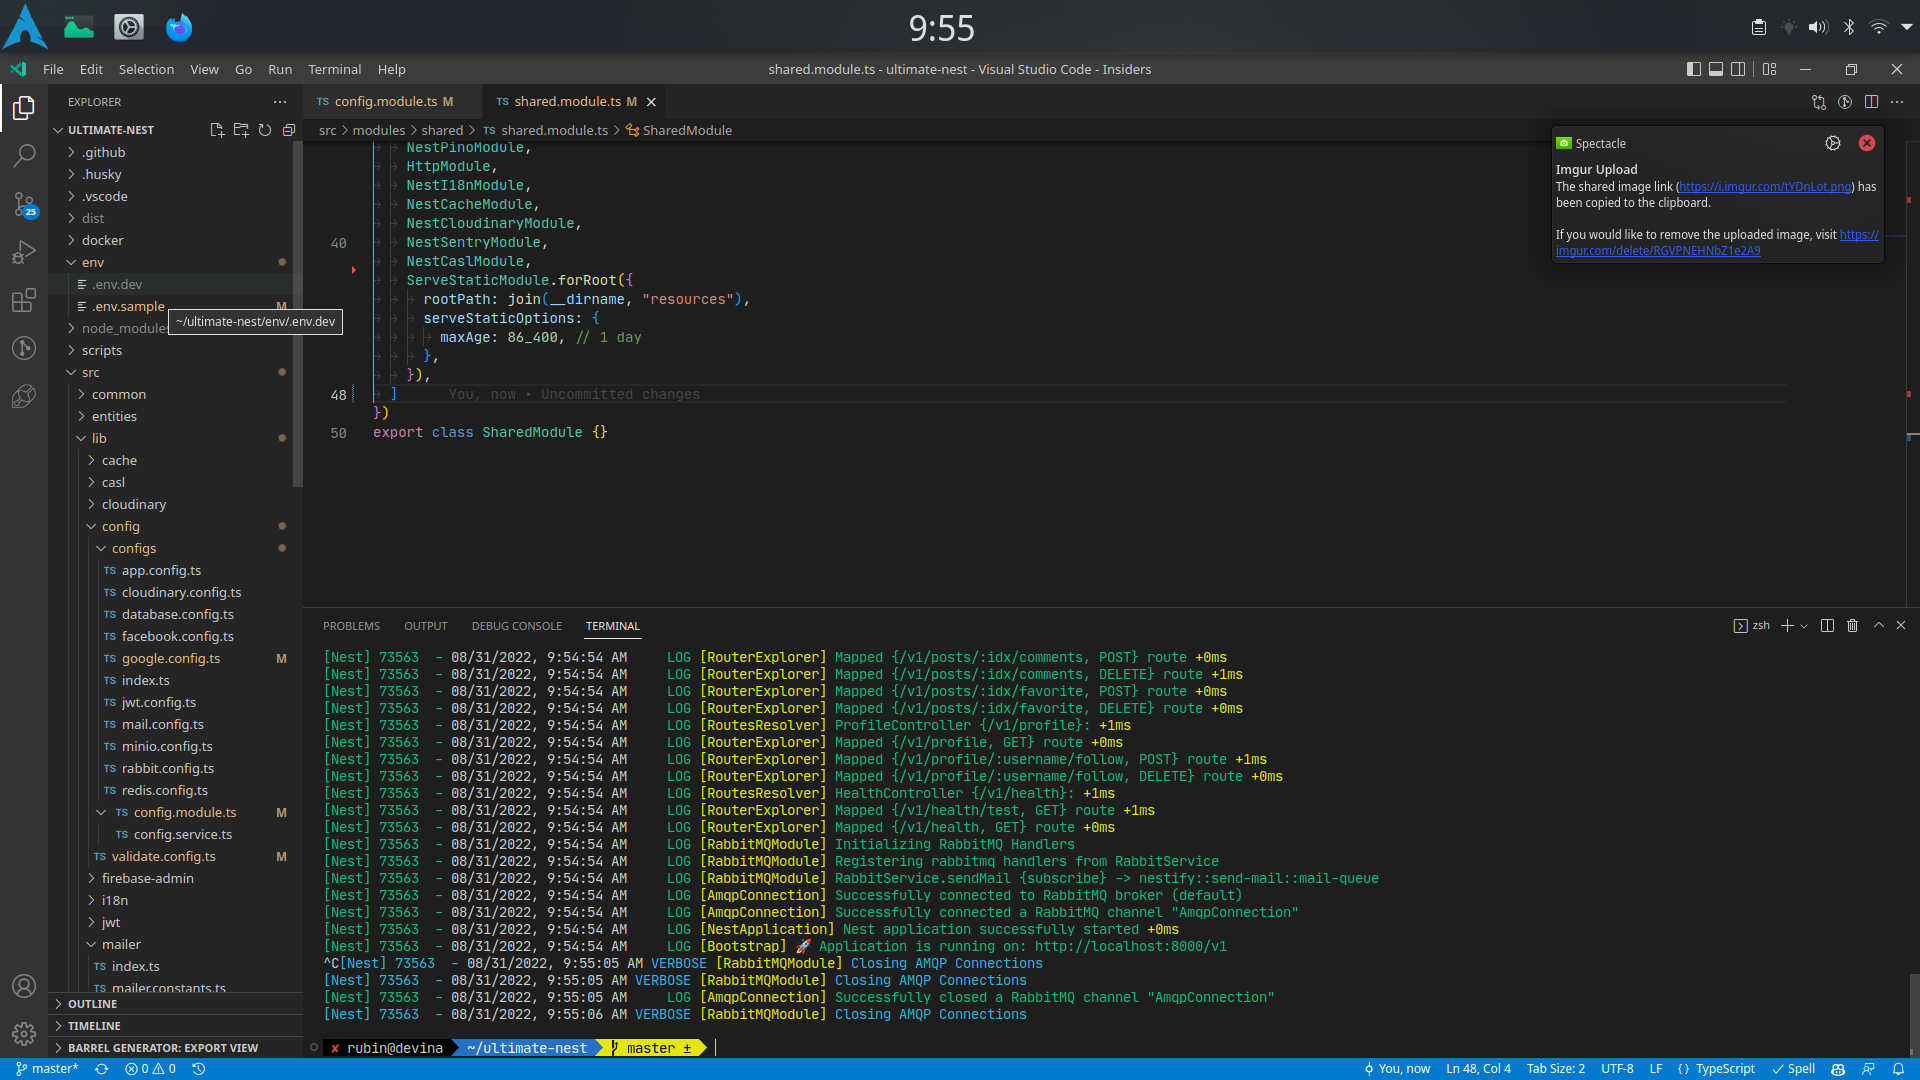Image resolution: width=1920 pixels, height=1080 pixels.
Task: Create a new terminal with plus icon
Action: [x=1787, y=626]
